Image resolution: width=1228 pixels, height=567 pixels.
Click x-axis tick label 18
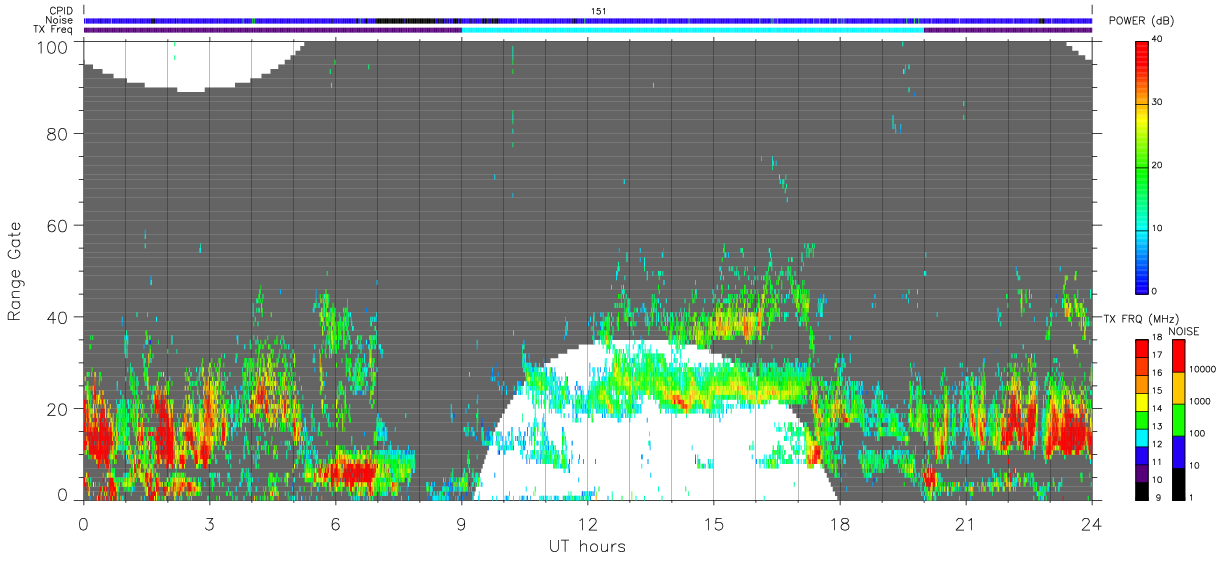coord(840,525)
